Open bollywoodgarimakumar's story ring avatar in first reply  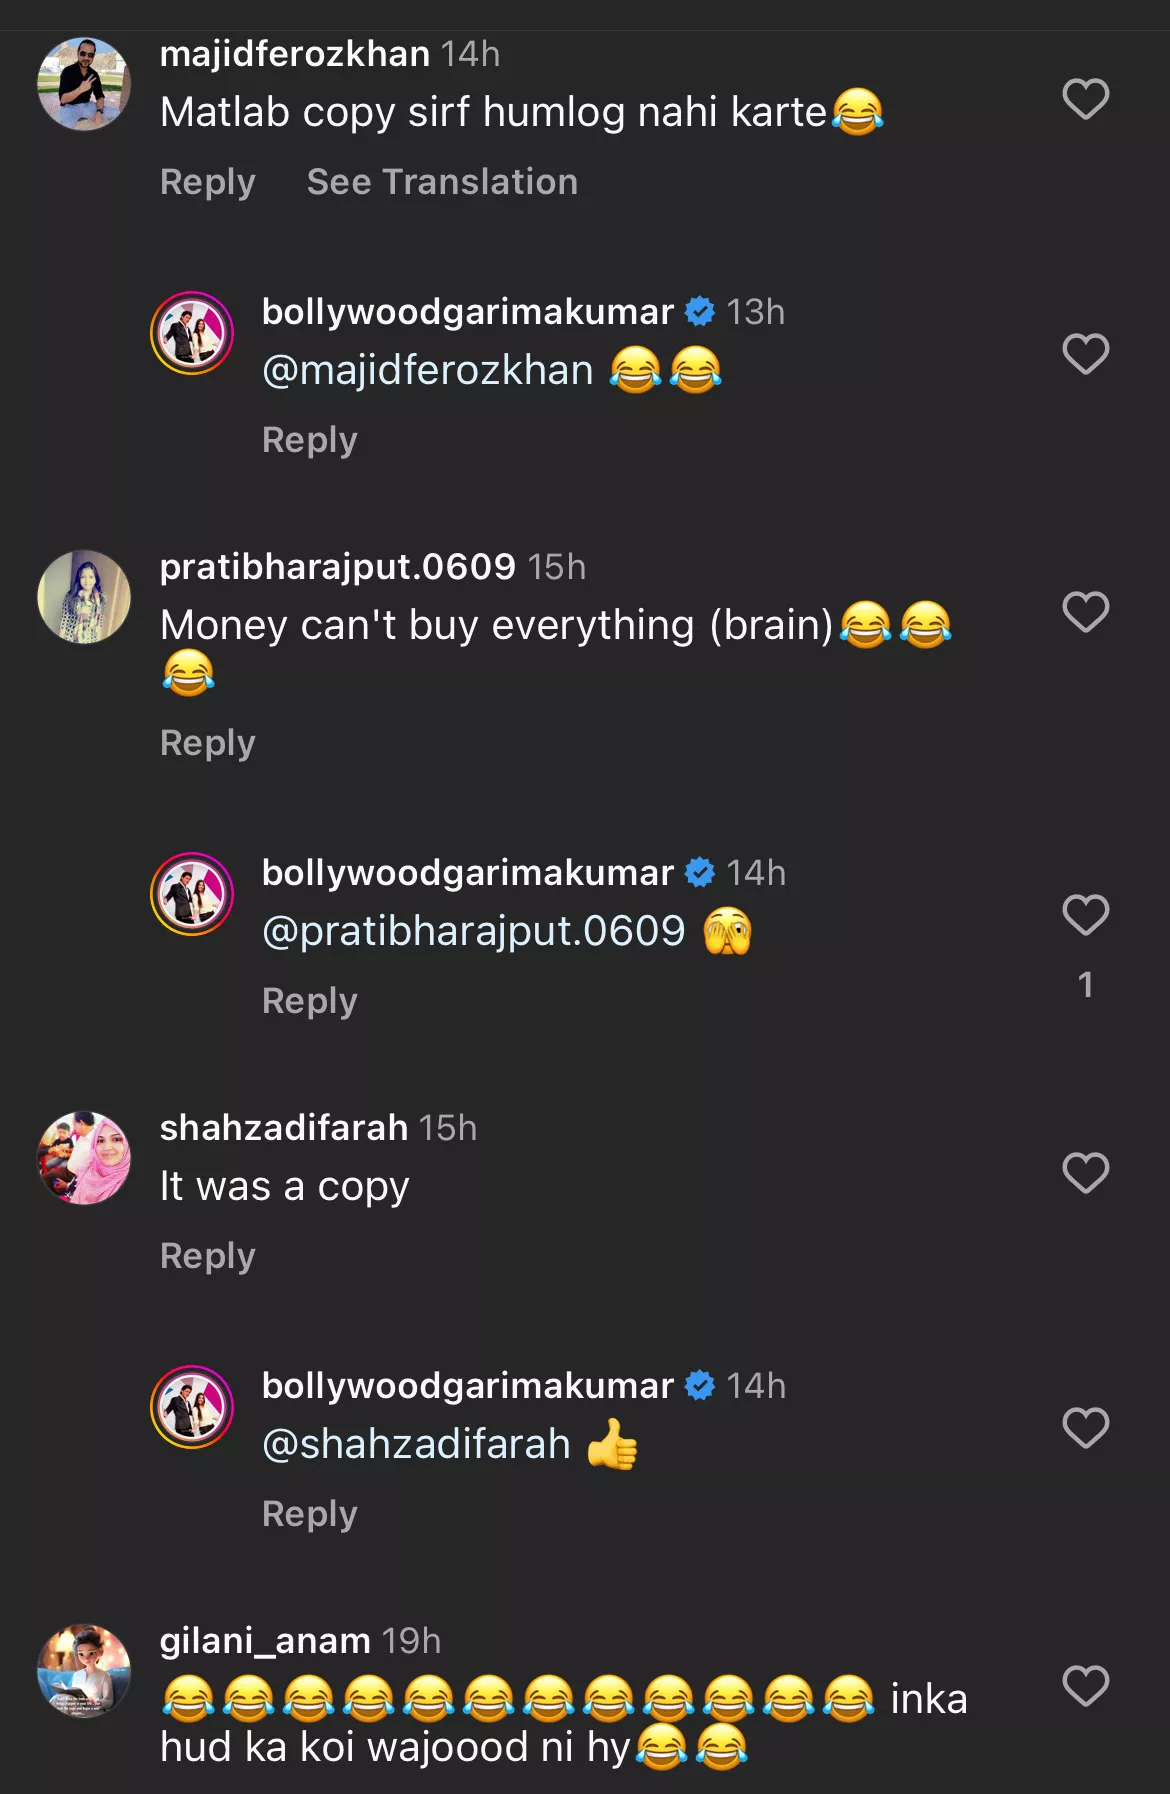192,333
